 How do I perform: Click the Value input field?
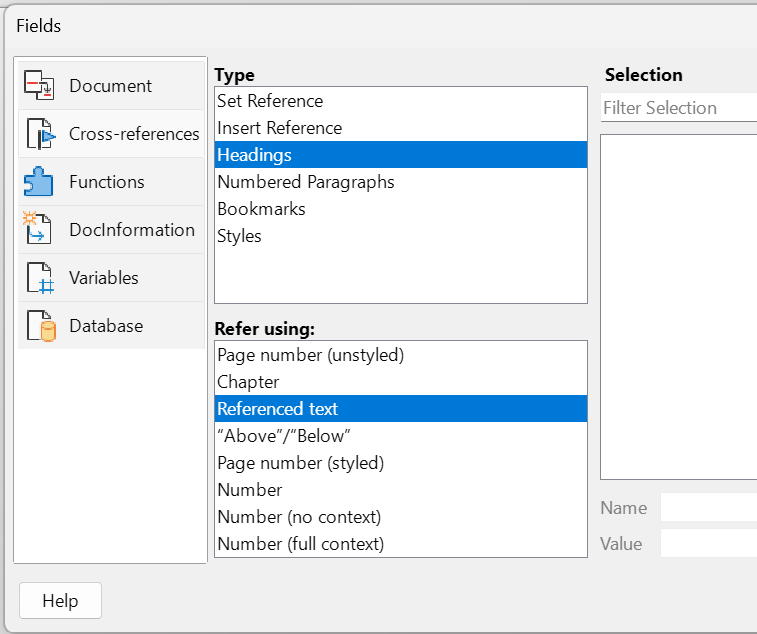709,543
